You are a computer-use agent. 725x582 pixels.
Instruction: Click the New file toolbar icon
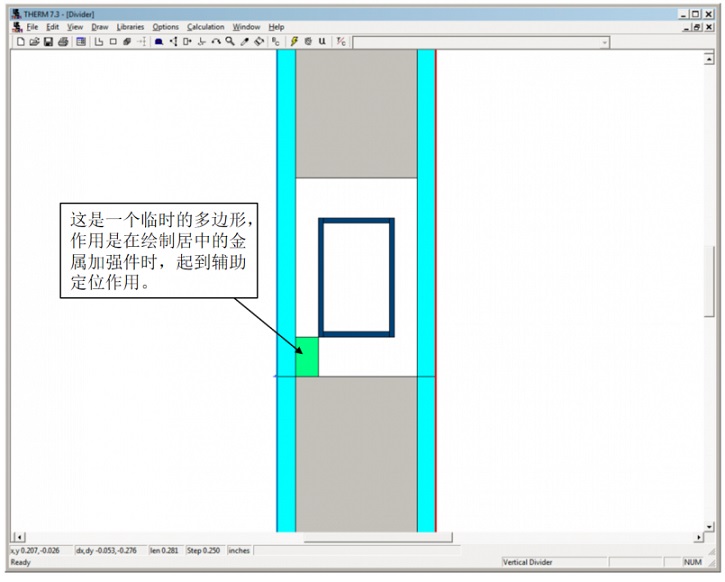click(x=21, y=42)
